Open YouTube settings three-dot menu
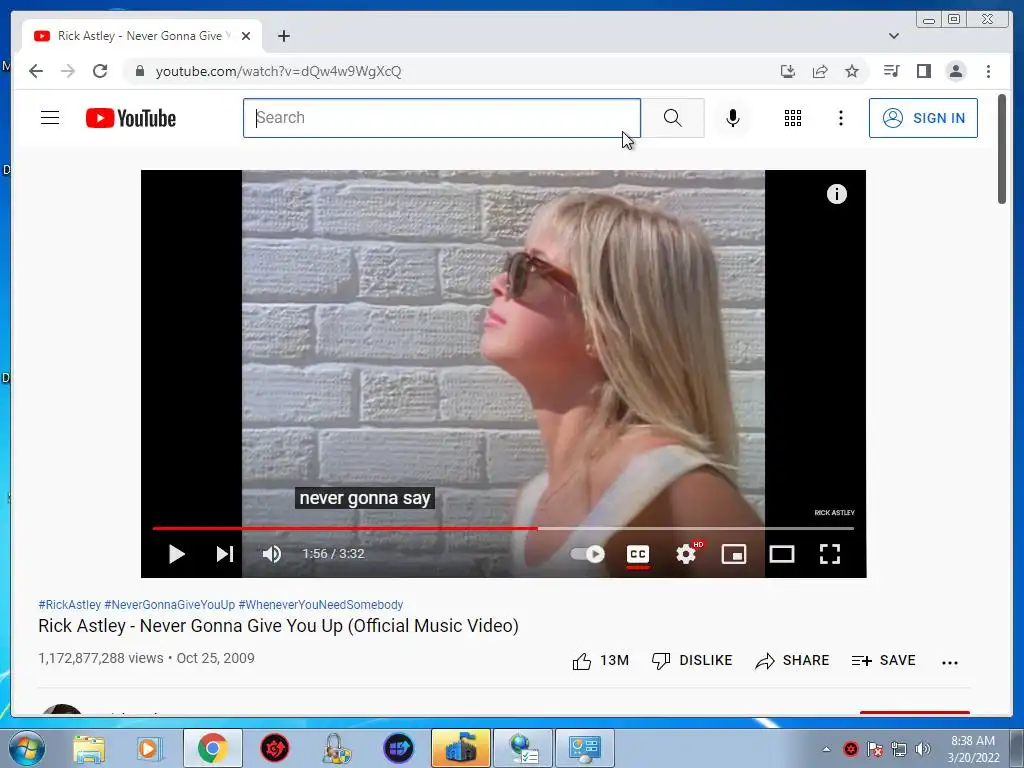 (x=840, y=118)
